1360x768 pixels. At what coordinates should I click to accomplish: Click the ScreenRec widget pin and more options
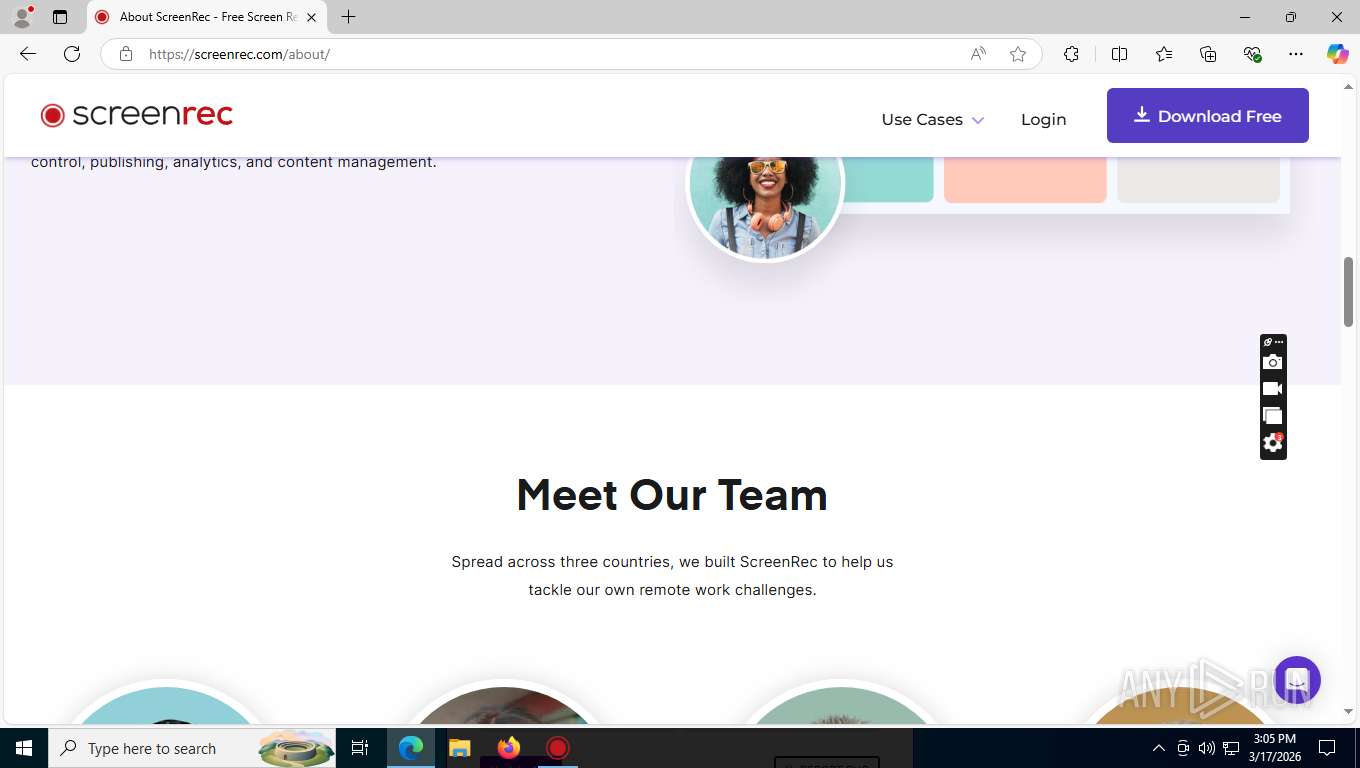click(1272, 342)
